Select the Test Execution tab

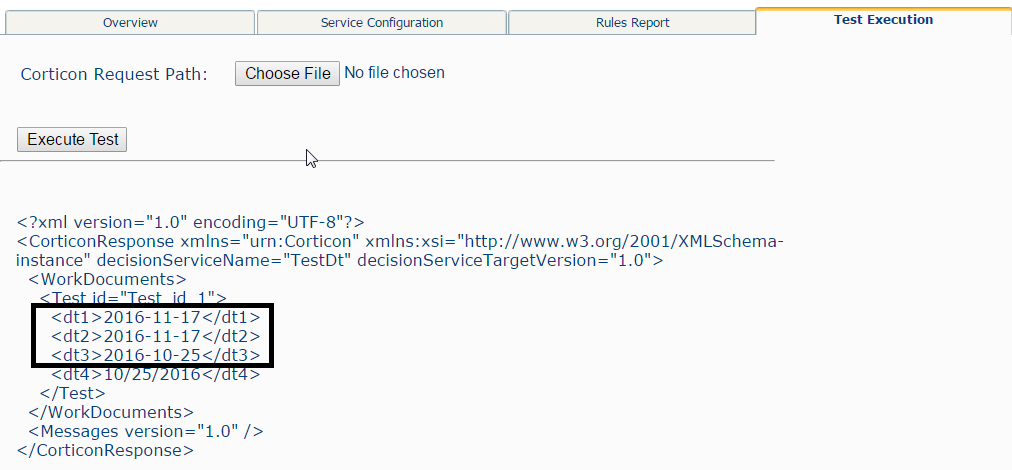click(x=884, y=20)
